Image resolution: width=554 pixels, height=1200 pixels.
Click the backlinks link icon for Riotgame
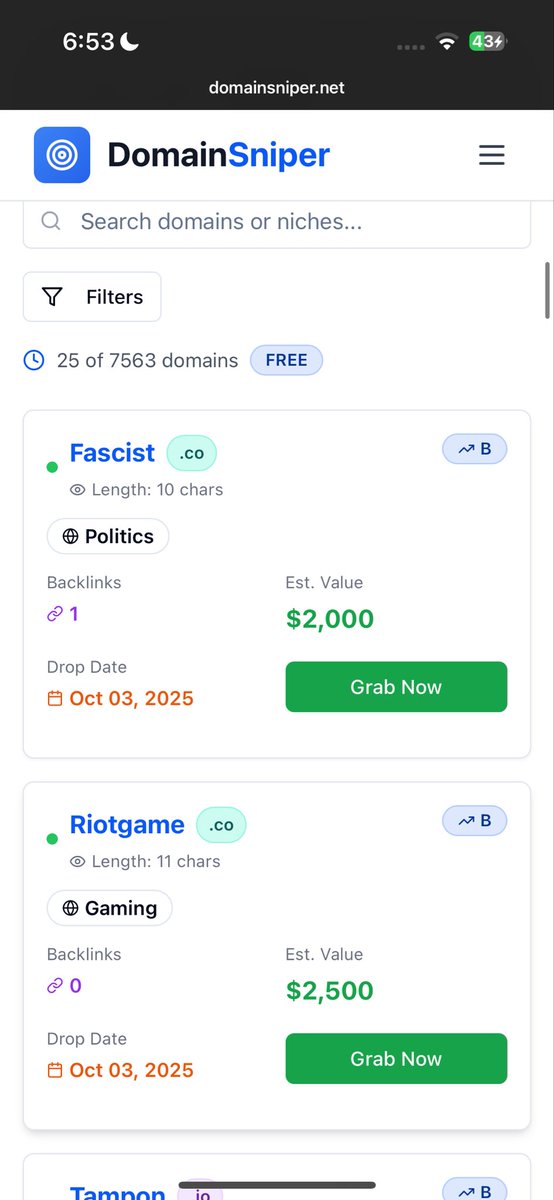[x=55, y=986]
